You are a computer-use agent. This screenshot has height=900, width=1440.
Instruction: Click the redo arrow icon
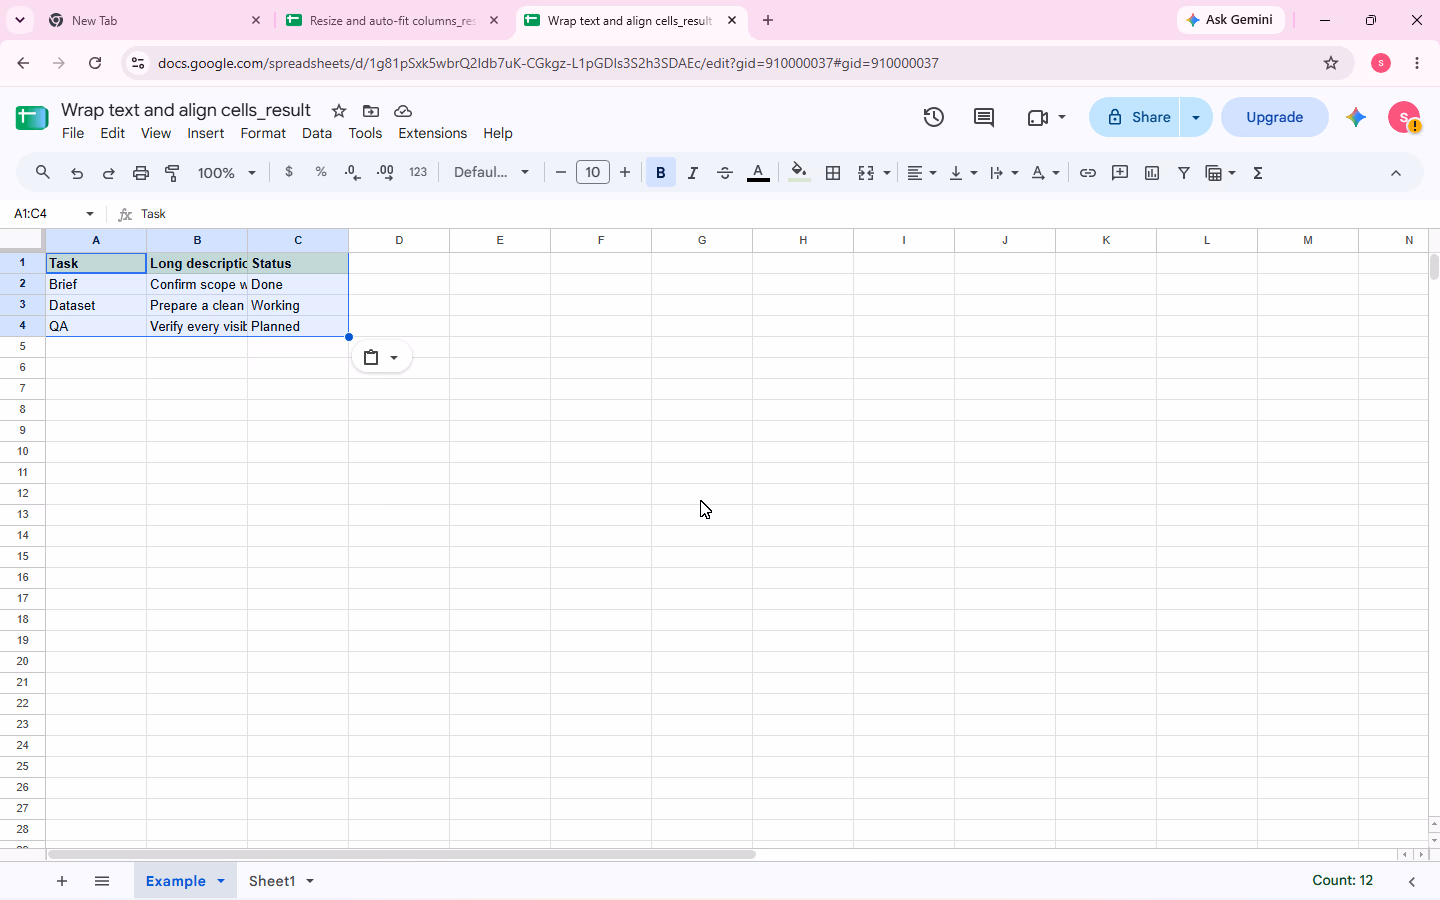point(109,173)
